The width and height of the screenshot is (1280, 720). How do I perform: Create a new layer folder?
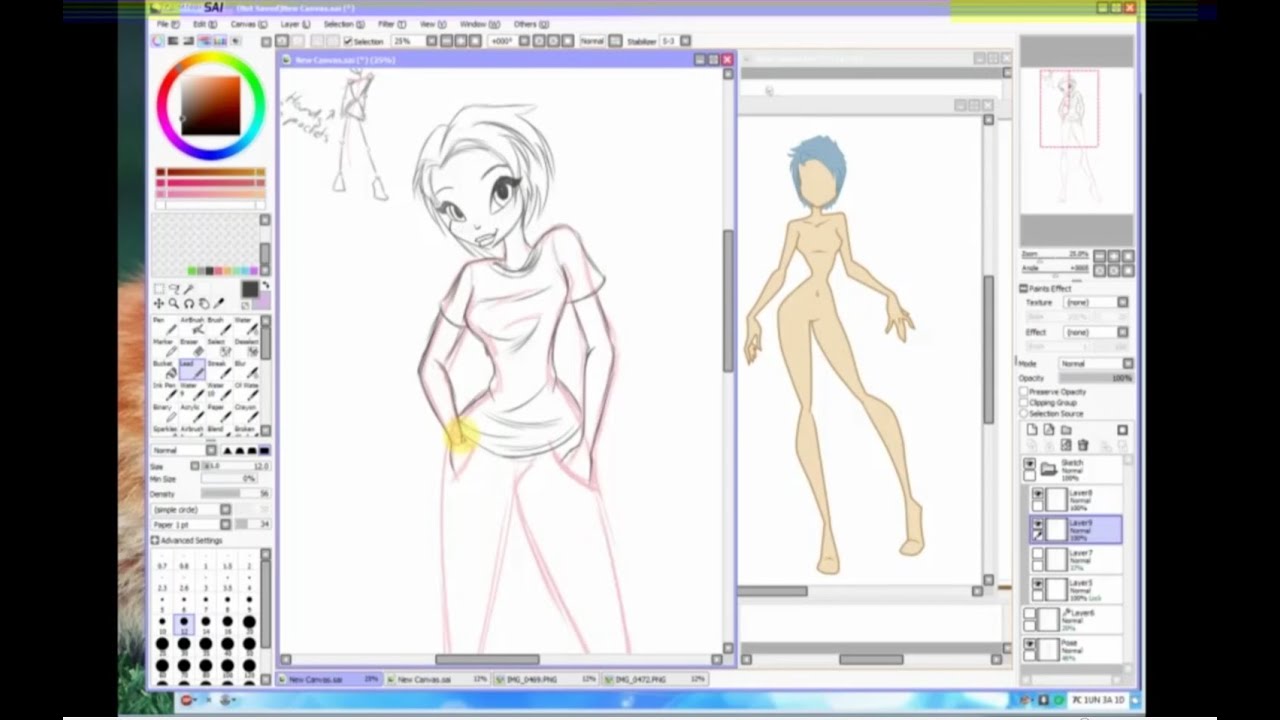pos(1066,430)
